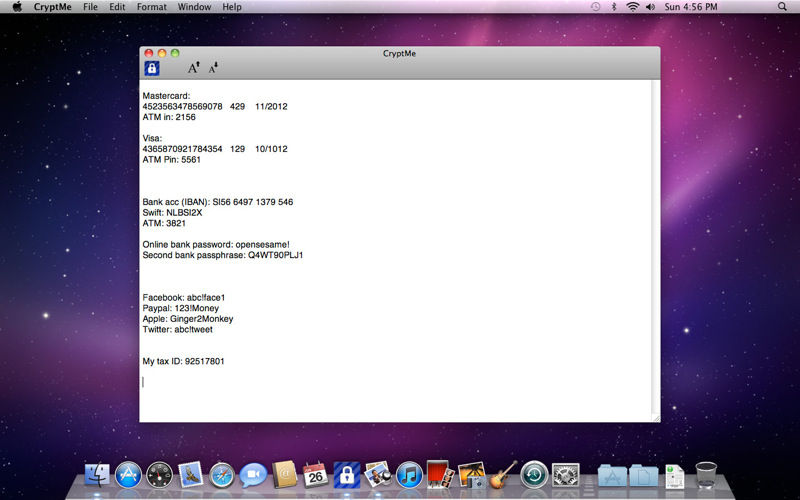The width and height of the screenshot is (800, 500).
Task: Click the CryptMe window title bar text
Action: (x=399, y=53)
